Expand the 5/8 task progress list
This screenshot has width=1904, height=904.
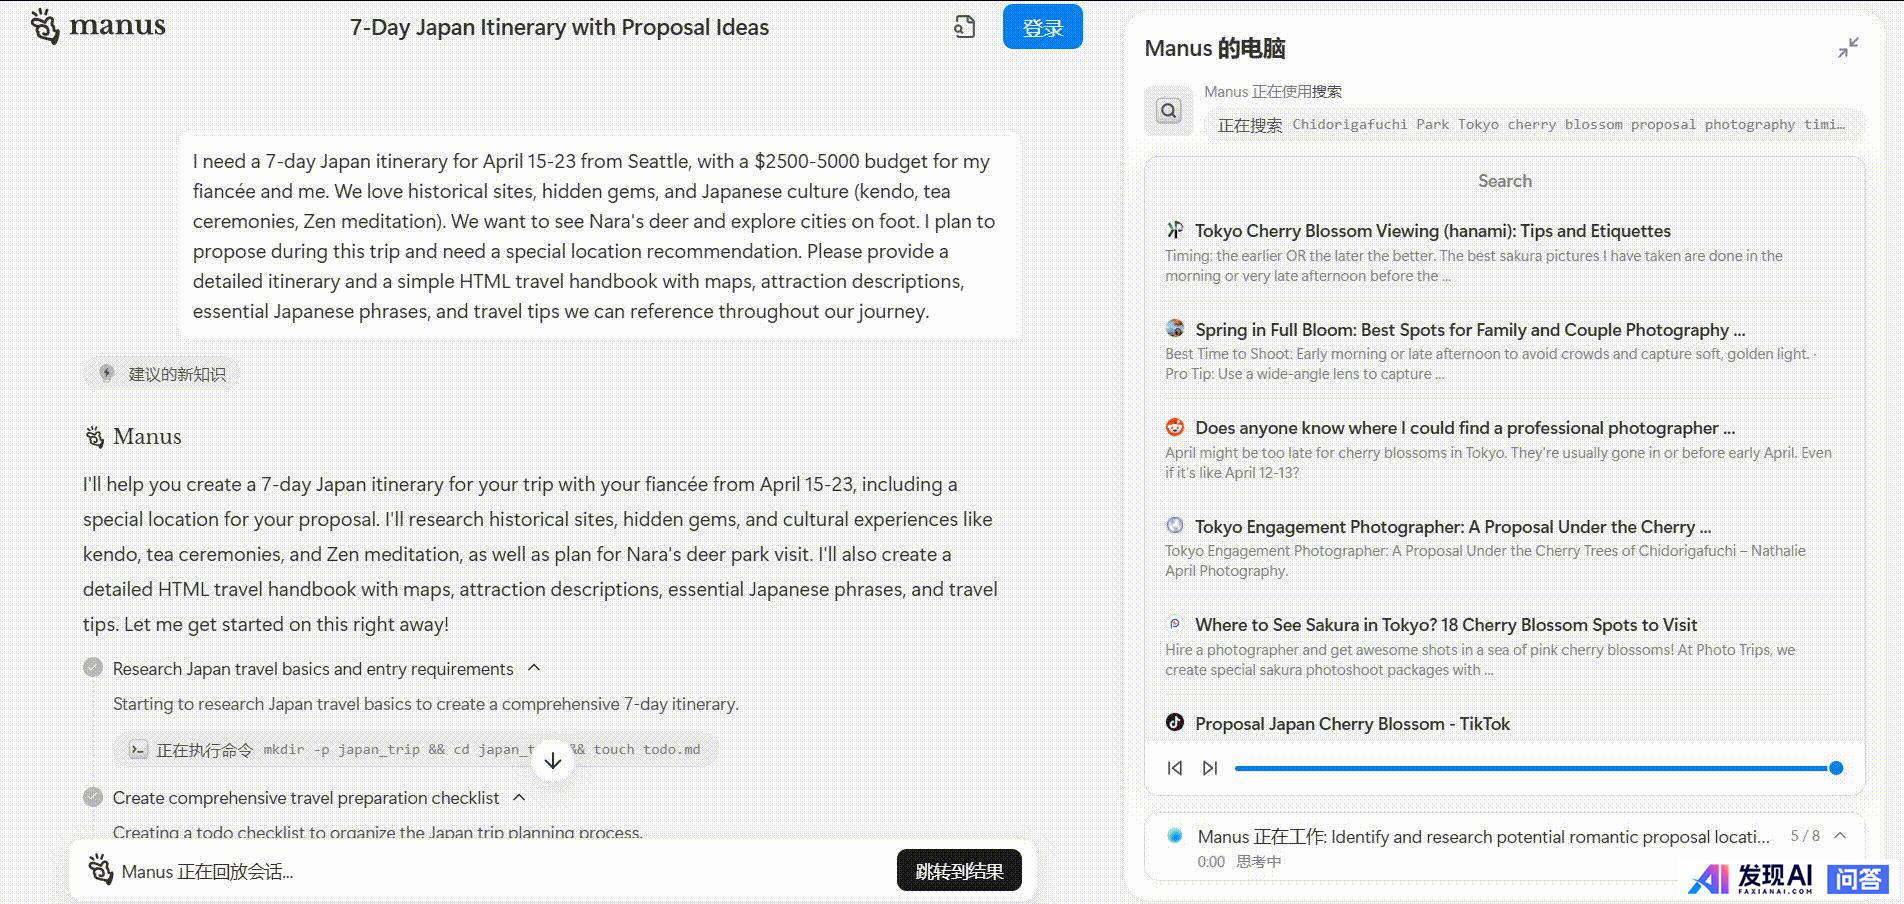coord(1840,836)
